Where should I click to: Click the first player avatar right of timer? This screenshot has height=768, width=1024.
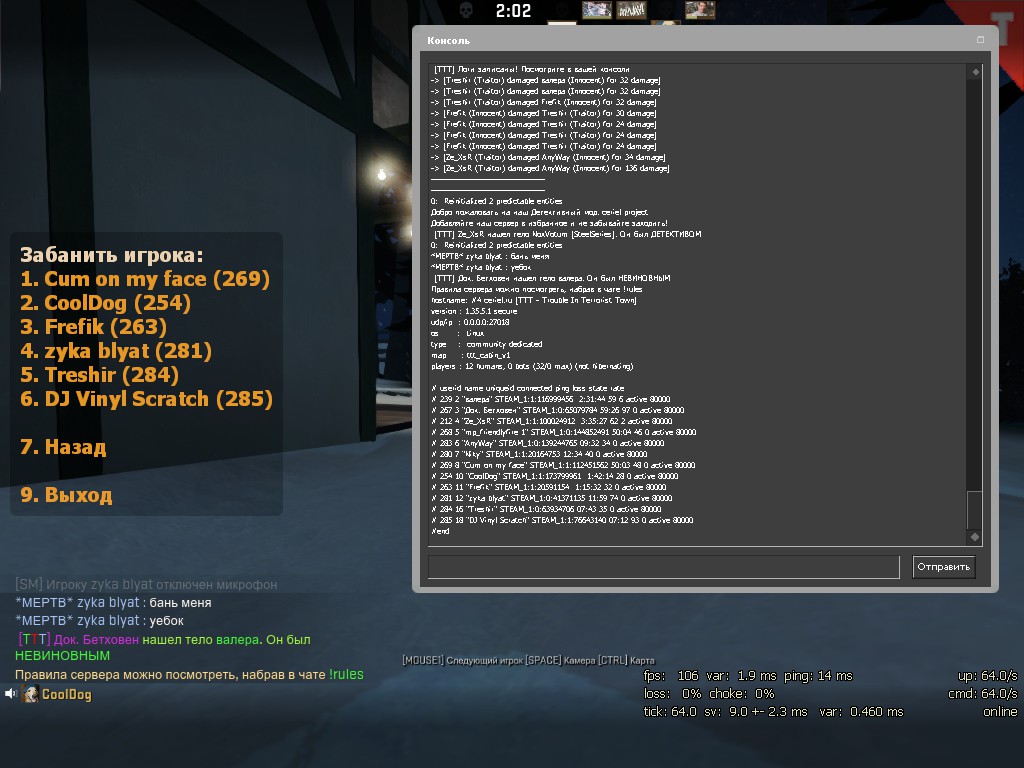(x=596, y=10)
